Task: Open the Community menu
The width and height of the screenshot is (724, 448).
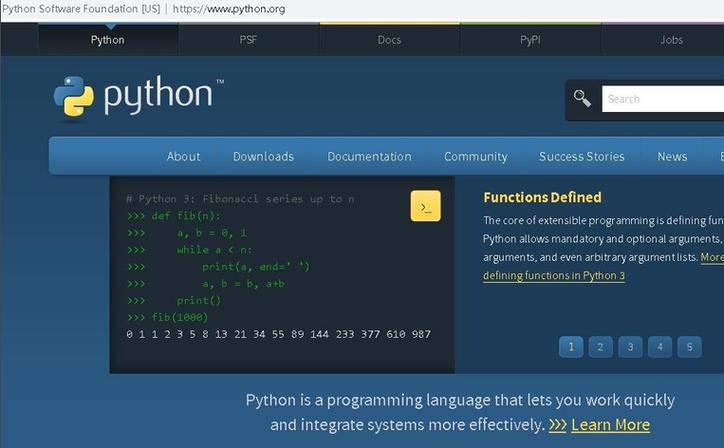Action: [476, 157]
